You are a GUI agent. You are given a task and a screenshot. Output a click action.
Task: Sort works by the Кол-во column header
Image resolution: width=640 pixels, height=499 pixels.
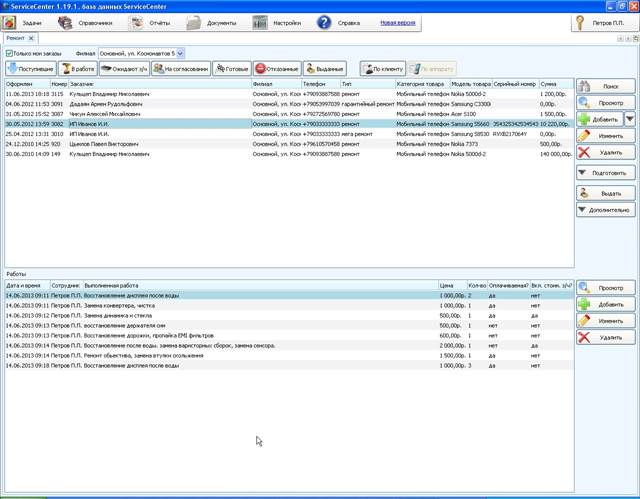[x=477, y=286]
